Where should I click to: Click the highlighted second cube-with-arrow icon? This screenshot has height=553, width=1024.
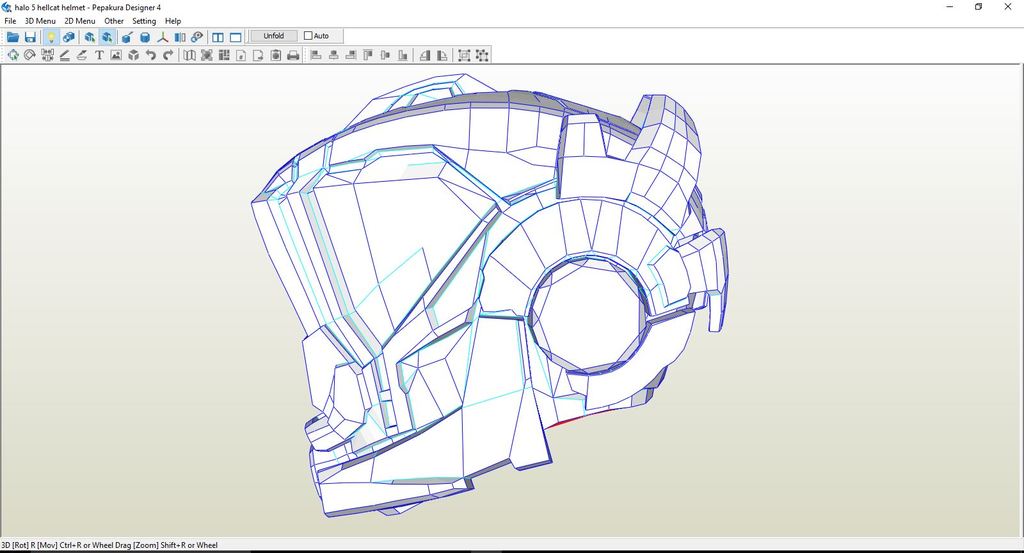click(x=107, y=37)
